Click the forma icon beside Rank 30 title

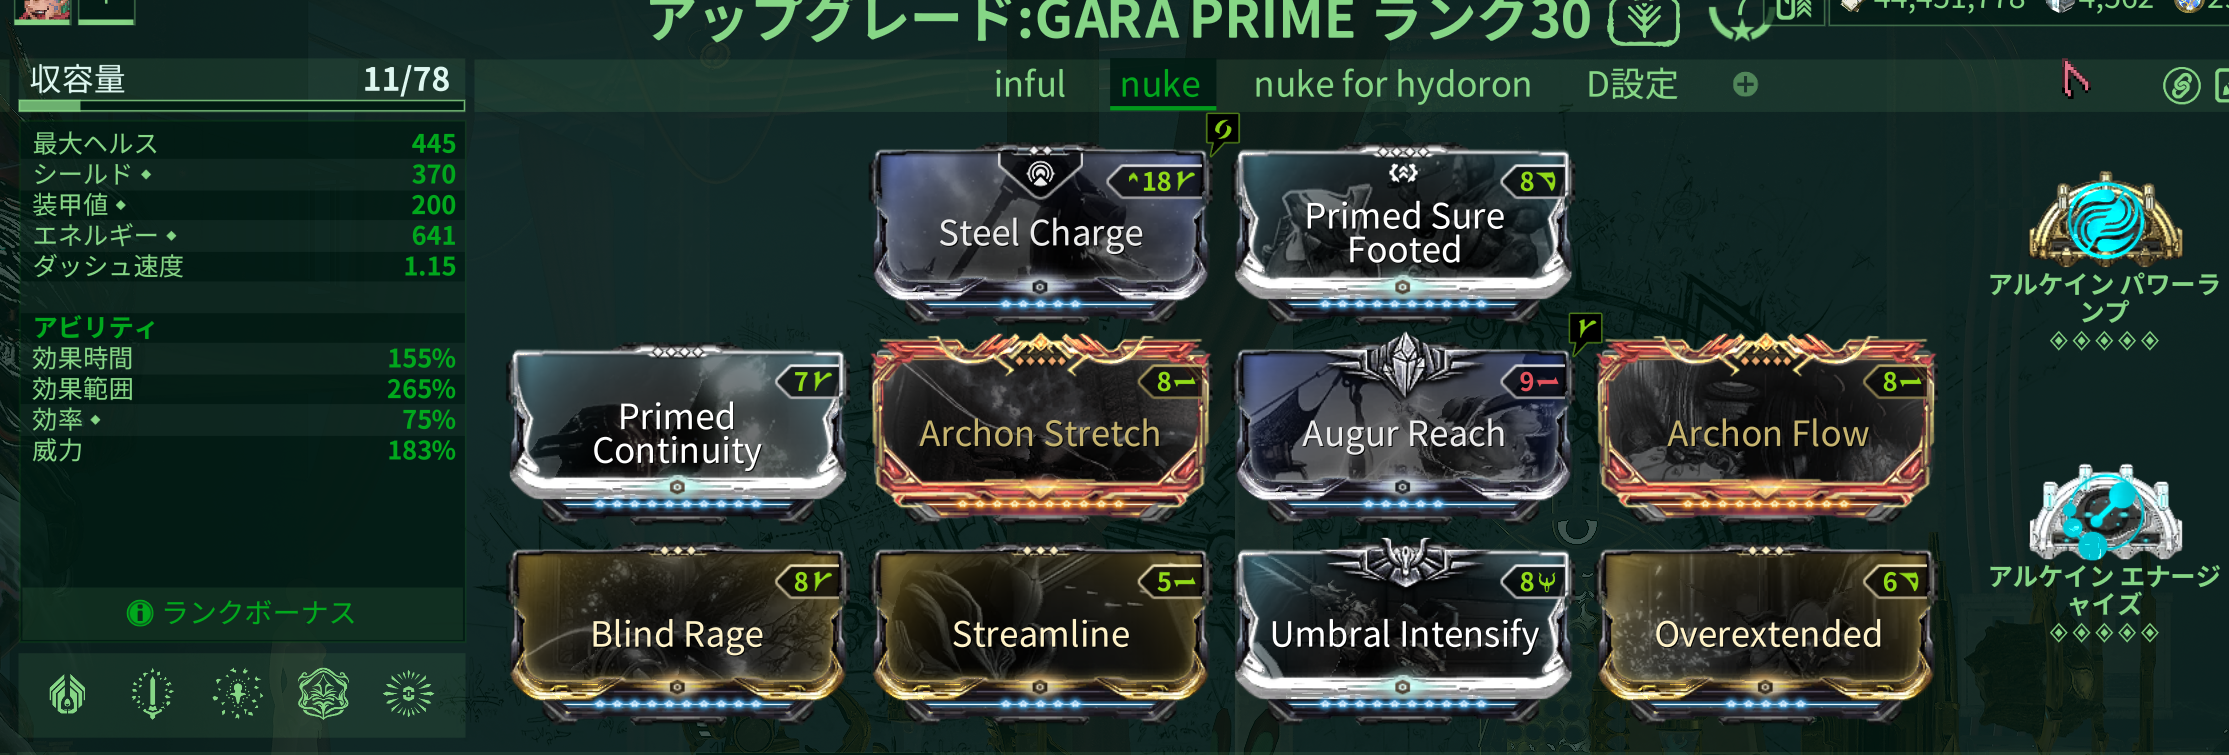[1643, 20]
